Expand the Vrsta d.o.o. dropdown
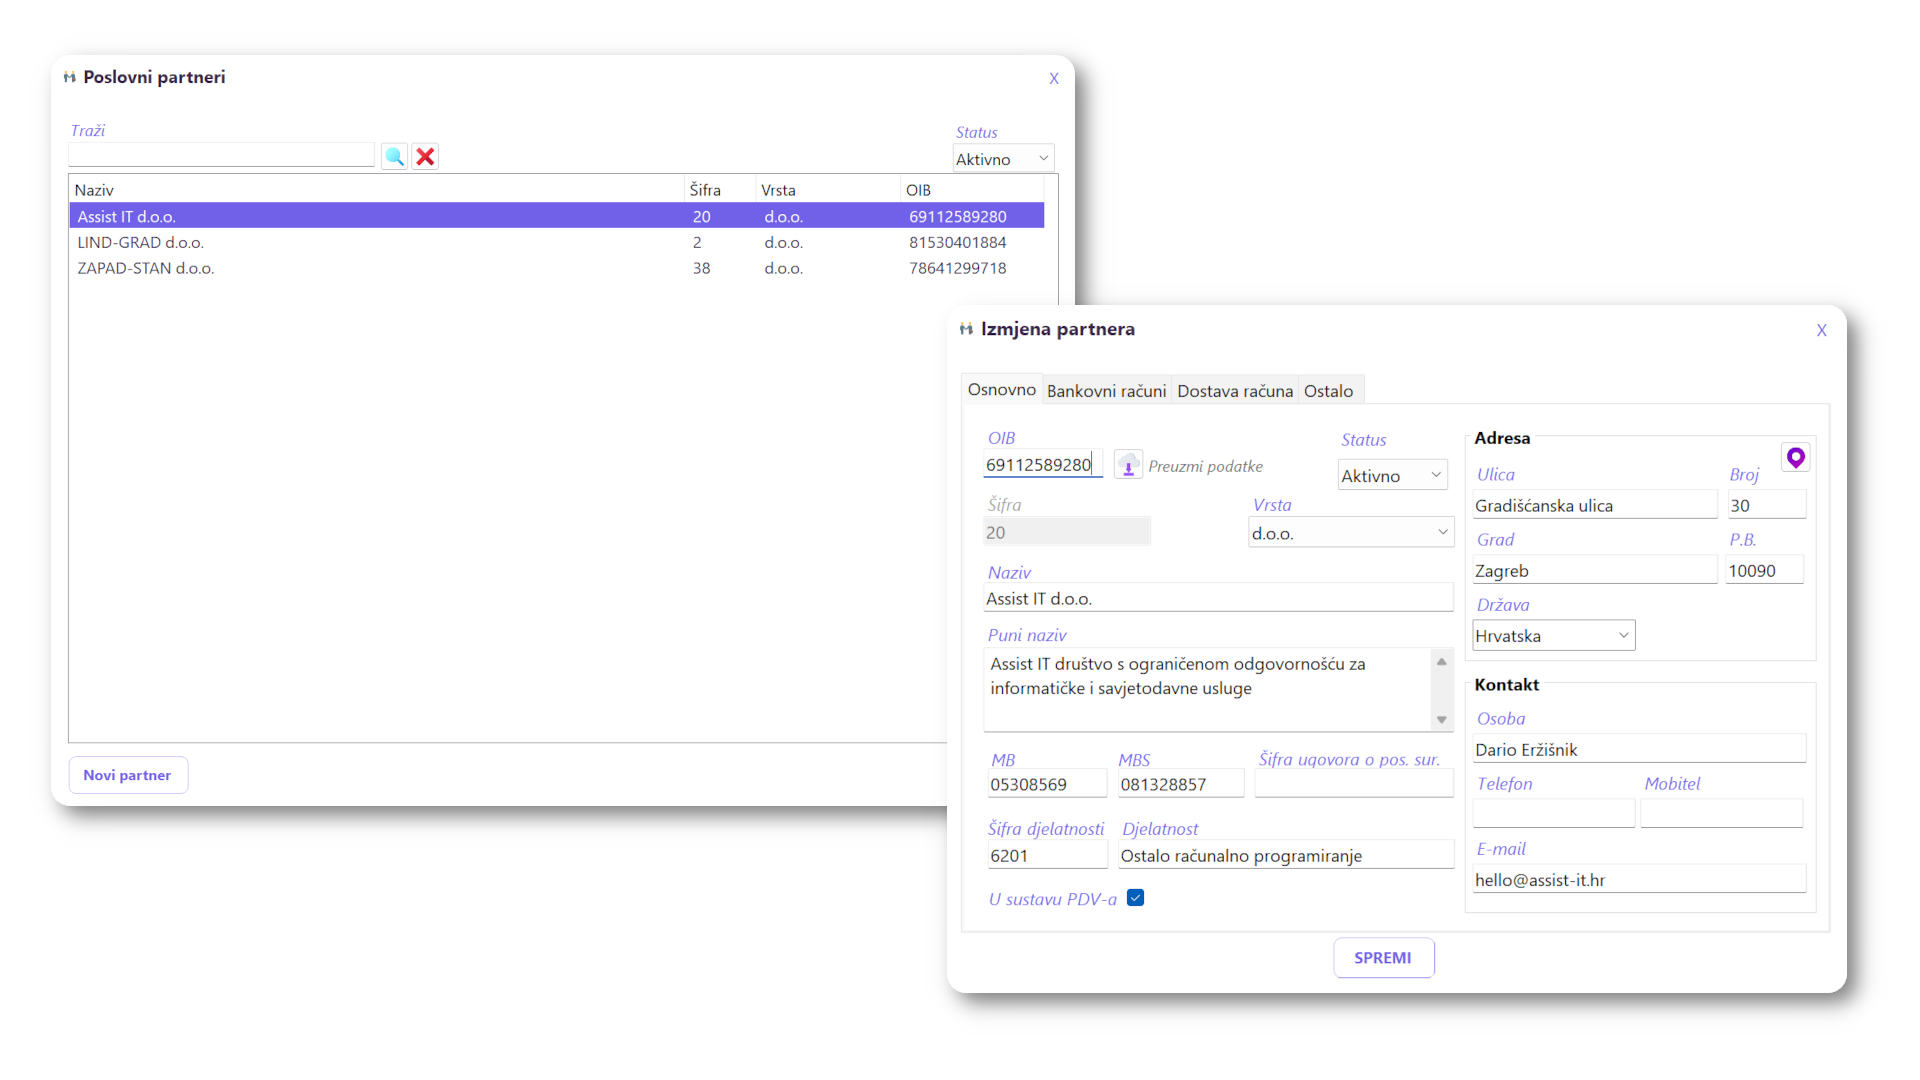The width and height of the screenshot is (1920, 1080). [x=1350, y=533]
